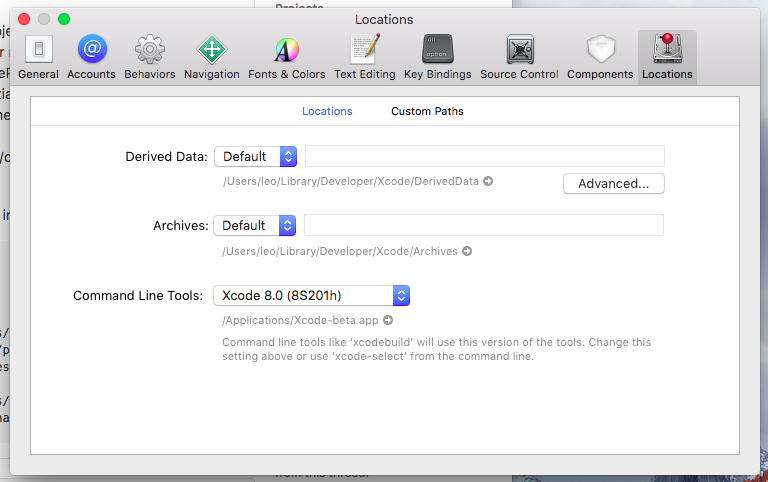Open the Source Control preferences pane
Image resolution: width=768 pixels, height=482 pixels.
click(x=519, y=57)
